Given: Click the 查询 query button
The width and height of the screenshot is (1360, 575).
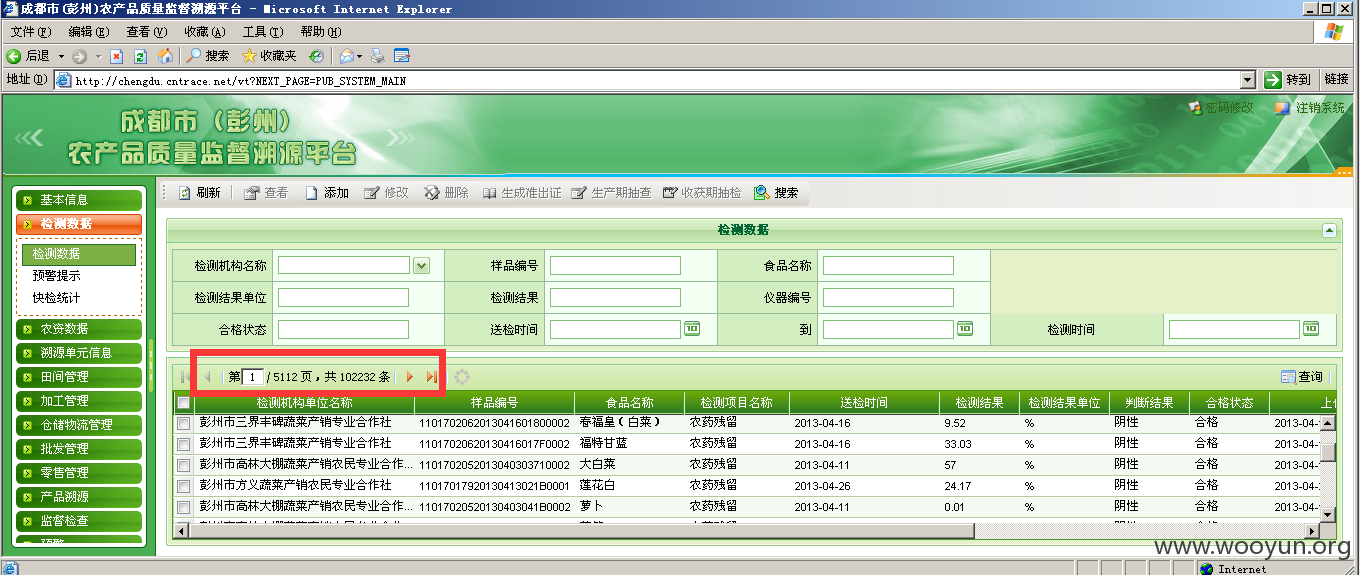Looking at the screenshot, I should (x=1302, y=377).
